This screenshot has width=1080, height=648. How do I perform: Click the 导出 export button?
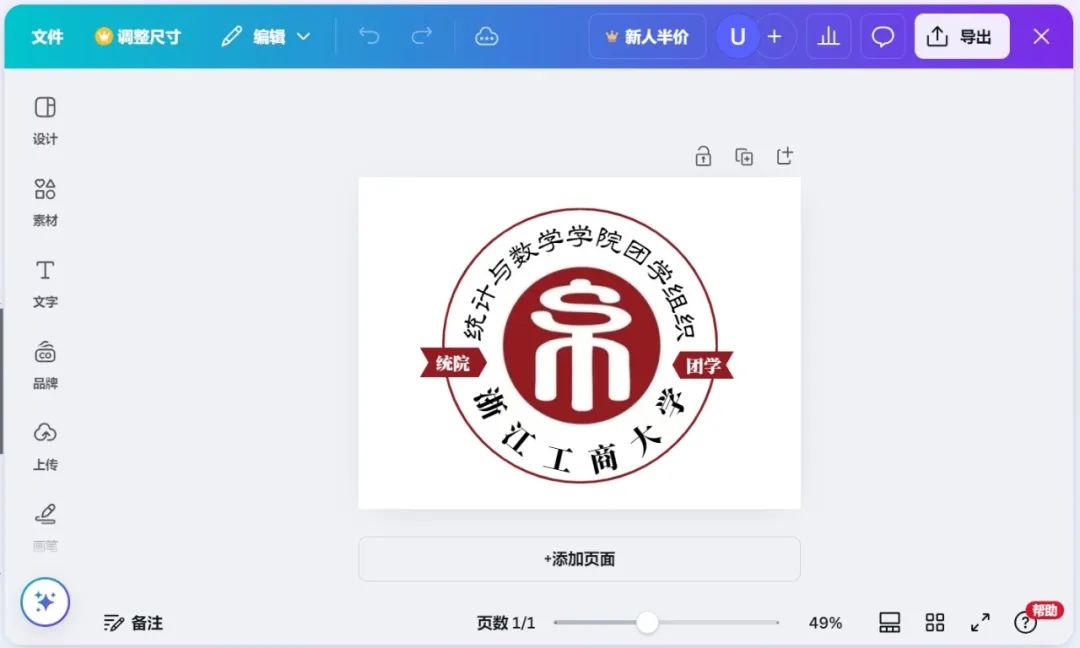[x=961, y=35]
